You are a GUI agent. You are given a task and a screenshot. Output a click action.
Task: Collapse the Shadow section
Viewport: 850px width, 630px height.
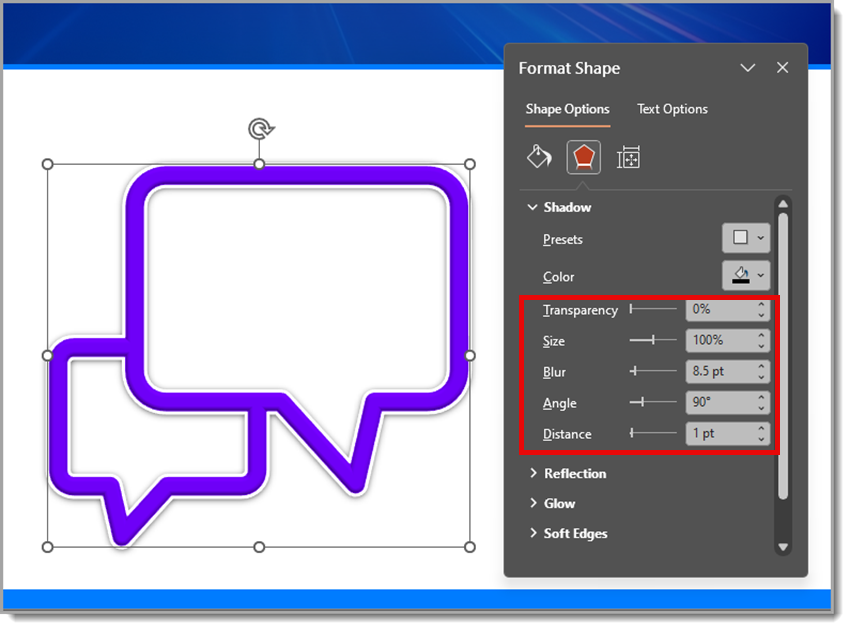coord(533,207)
